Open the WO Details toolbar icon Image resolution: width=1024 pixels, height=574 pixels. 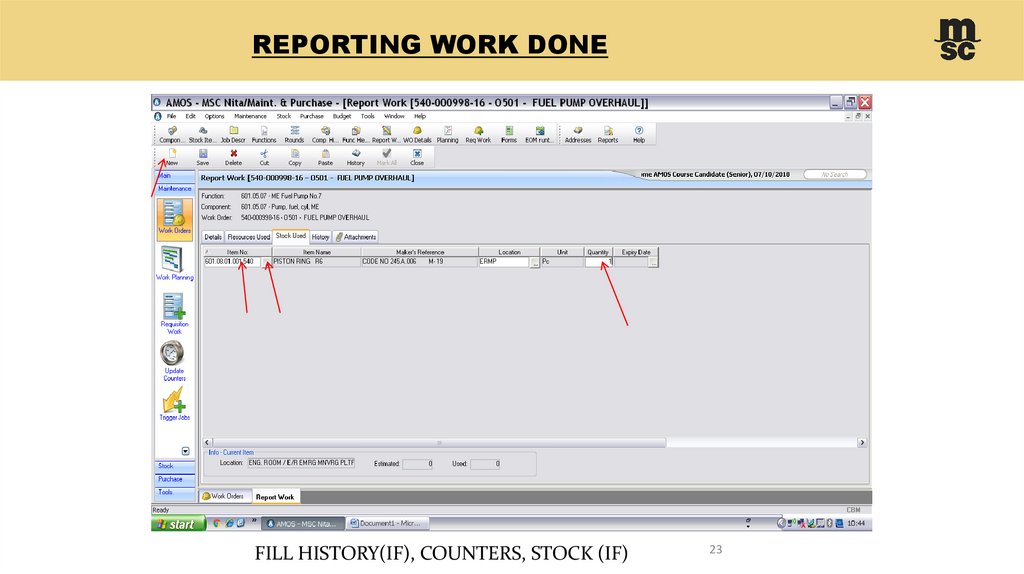[x=417, y=134]
